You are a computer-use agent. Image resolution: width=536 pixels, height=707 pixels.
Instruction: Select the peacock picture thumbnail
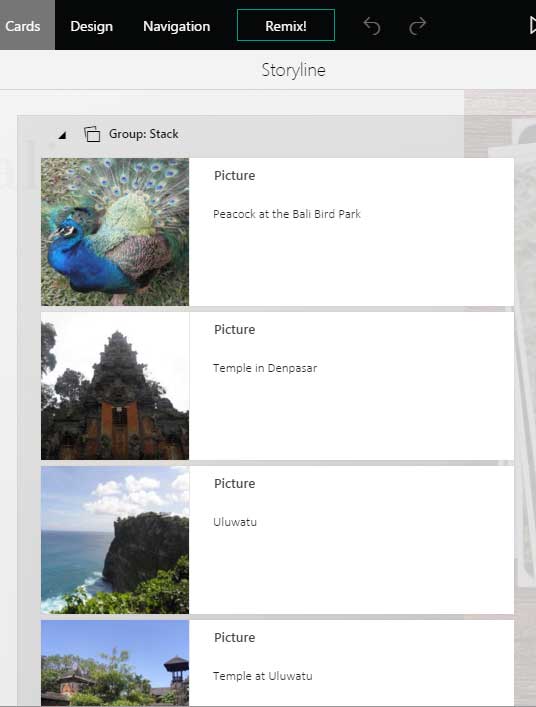[115, 232]
